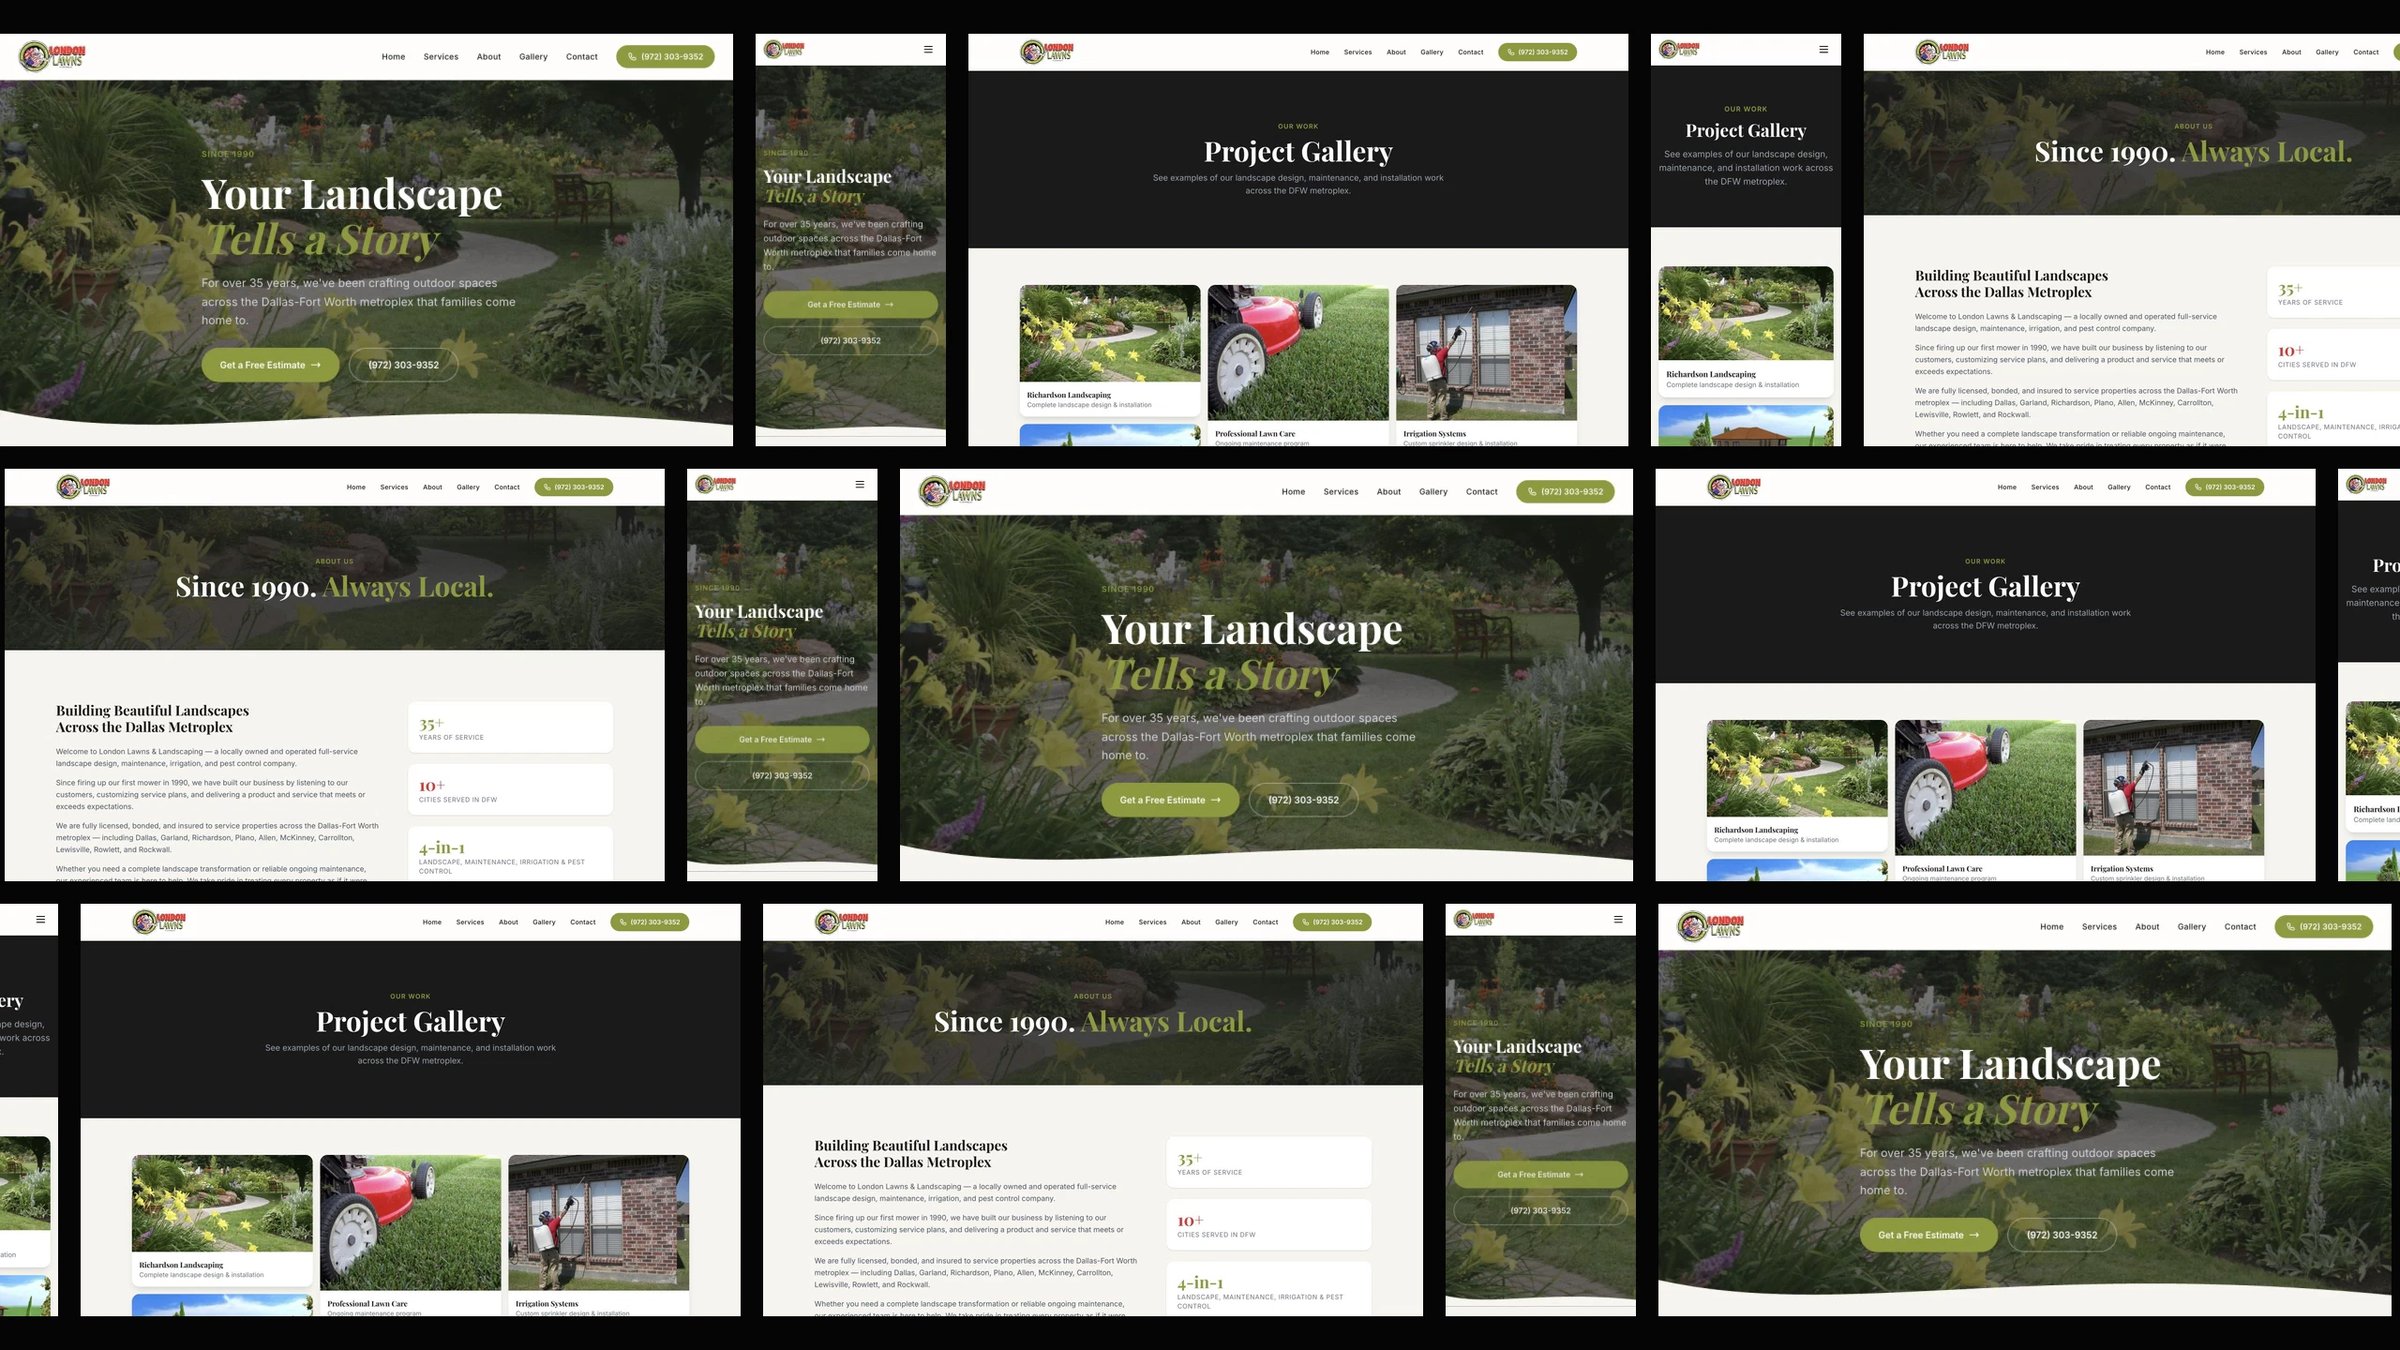This screenshot has width=2400, height=1350.
Task: Open hamburger menu in top-row mobile homepage mockup
Action: pyautogui.click(x=928, y=49)
